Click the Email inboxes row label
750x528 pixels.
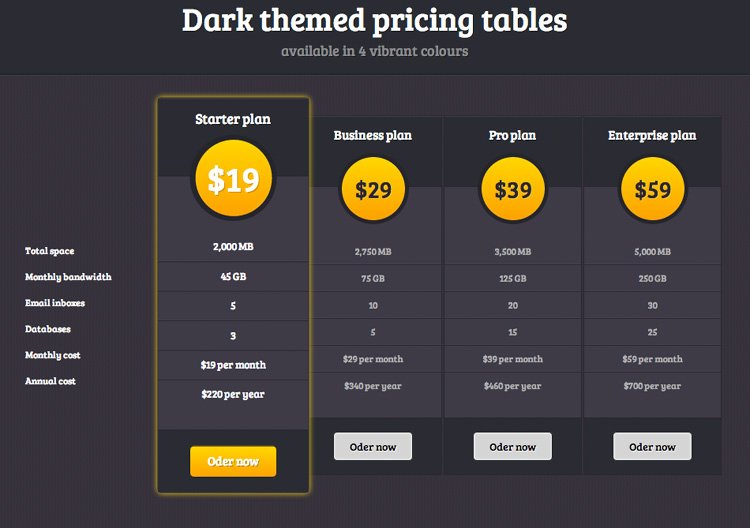(x=55, y=303)
